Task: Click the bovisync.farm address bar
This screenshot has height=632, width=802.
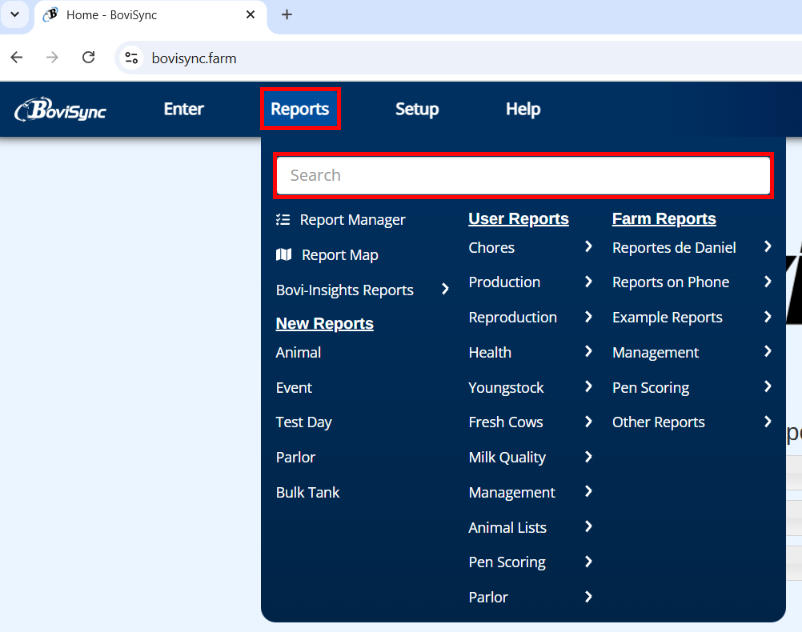Action: click(x=194, y=58)
